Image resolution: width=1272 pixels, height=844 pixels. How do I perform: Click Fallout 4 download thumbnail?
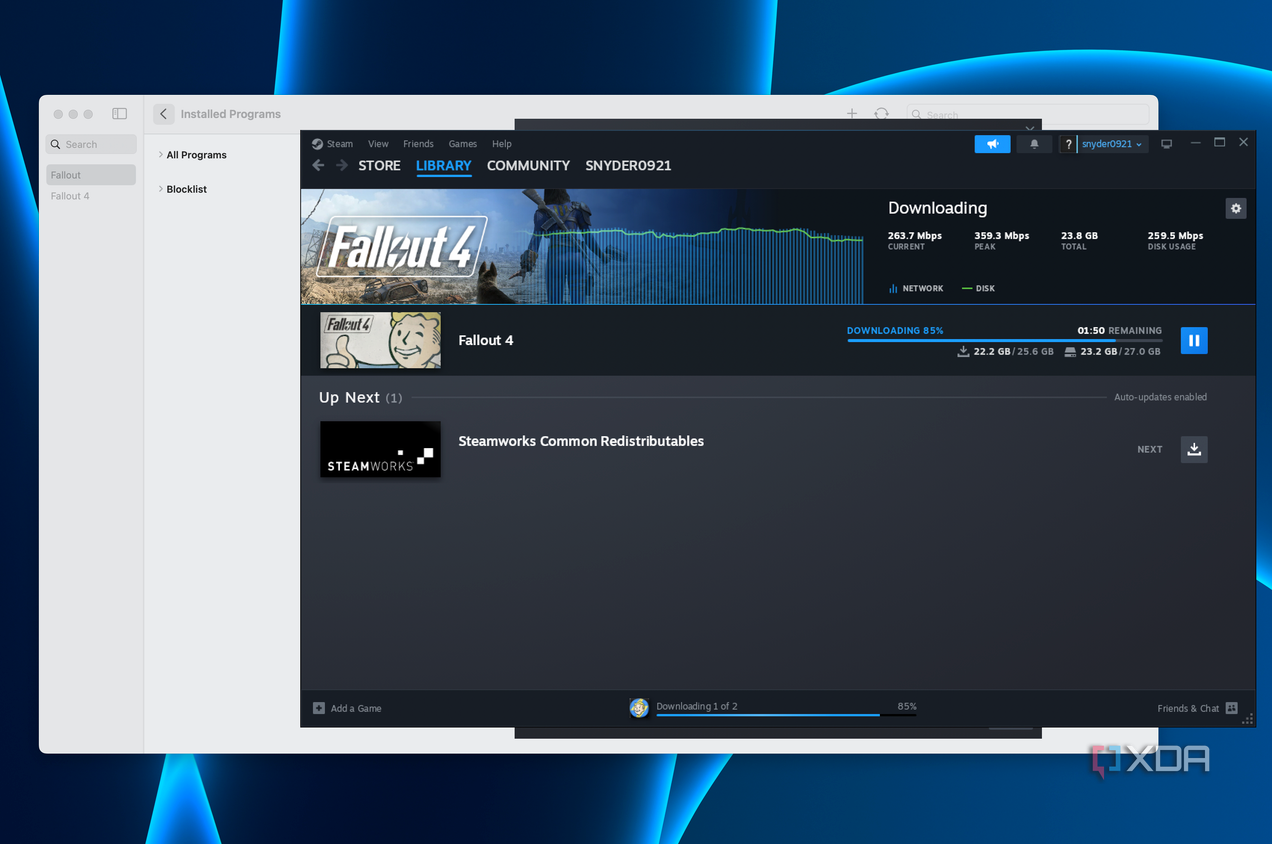click(380, 340)
